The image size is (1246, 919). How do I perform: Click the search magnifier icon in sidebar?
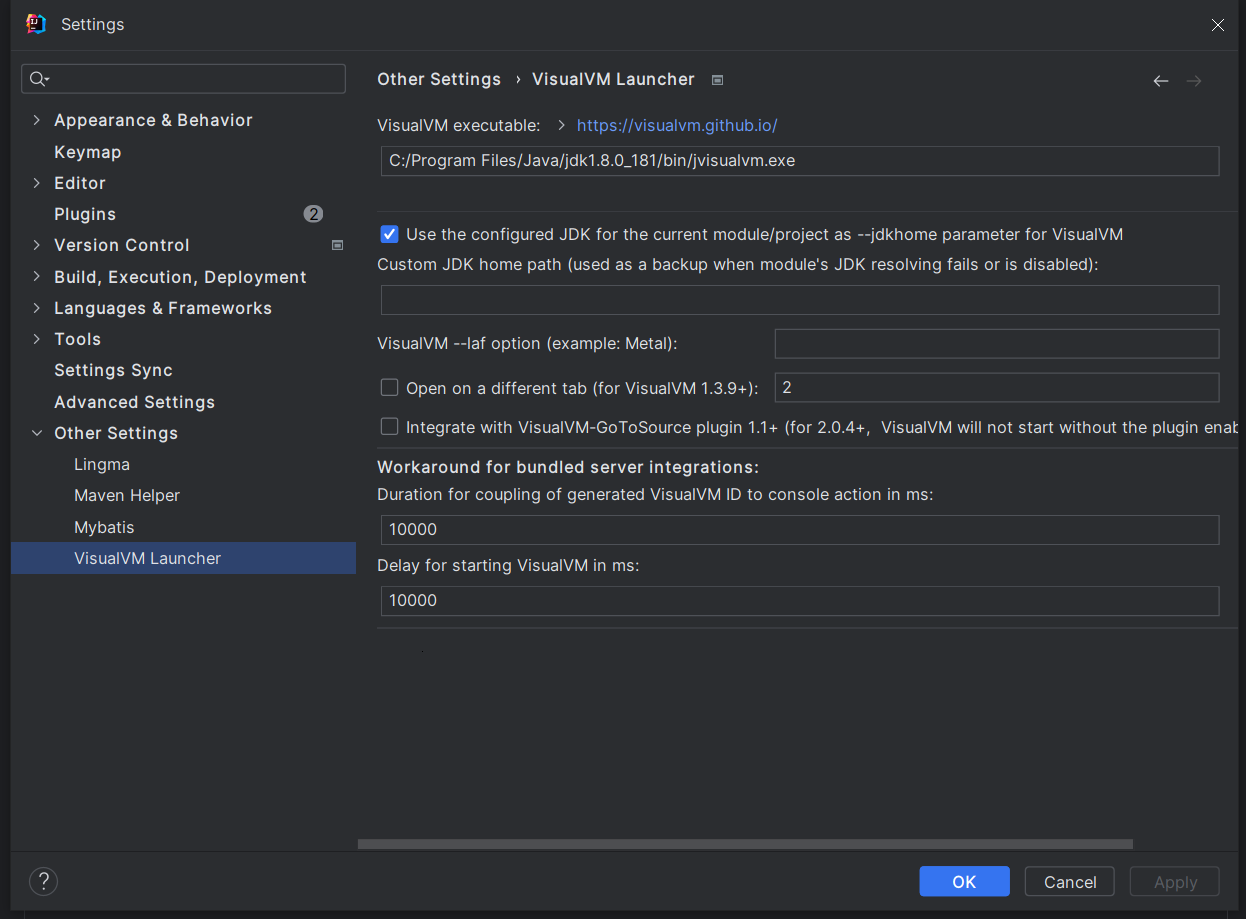[x=38, y=79]
